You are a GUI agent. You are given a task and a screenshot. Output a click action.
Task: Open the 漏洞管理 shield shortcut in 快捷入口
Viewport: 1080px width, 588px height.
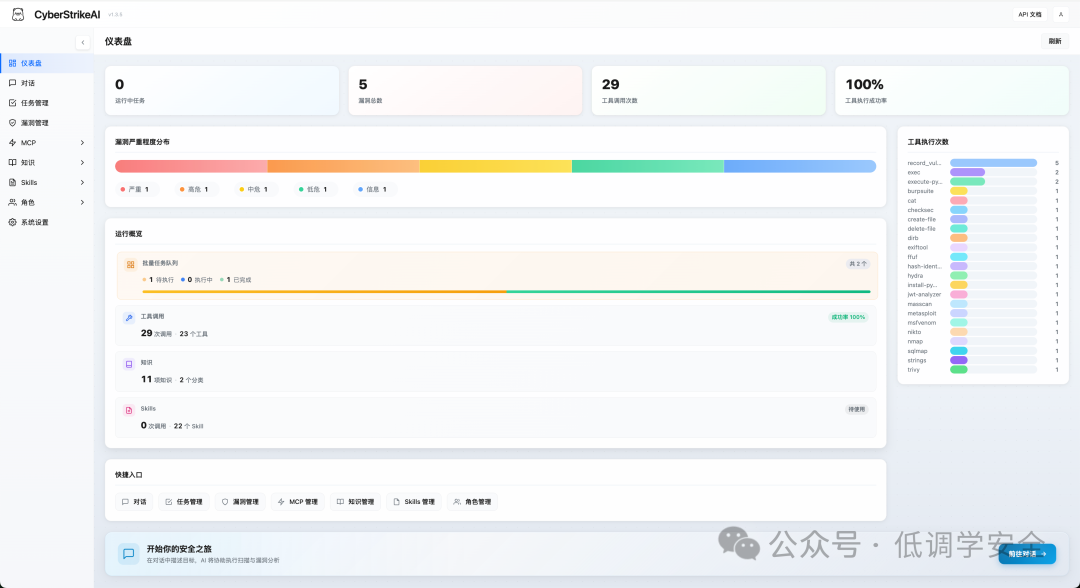tap(240, 502)
